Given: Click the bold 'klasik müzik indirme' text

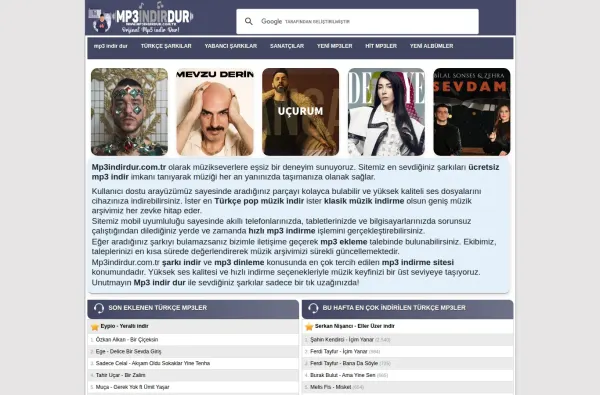Looking at the screenshot, I should tap(364, 201).
